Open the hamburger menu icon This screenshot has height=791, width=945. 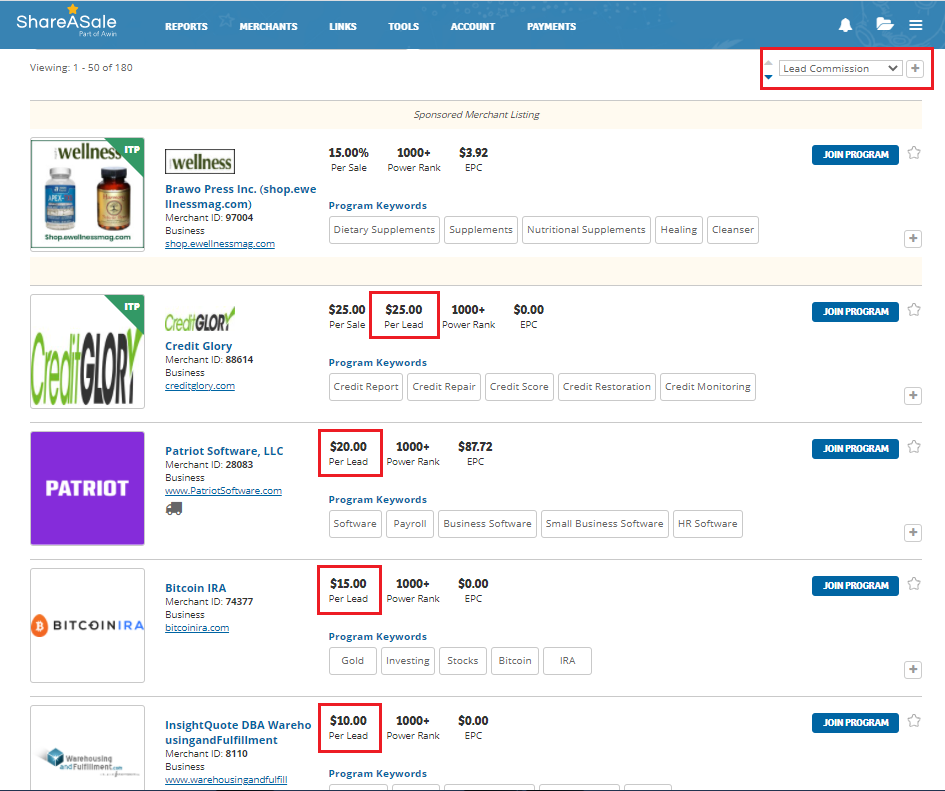[915, 25]
